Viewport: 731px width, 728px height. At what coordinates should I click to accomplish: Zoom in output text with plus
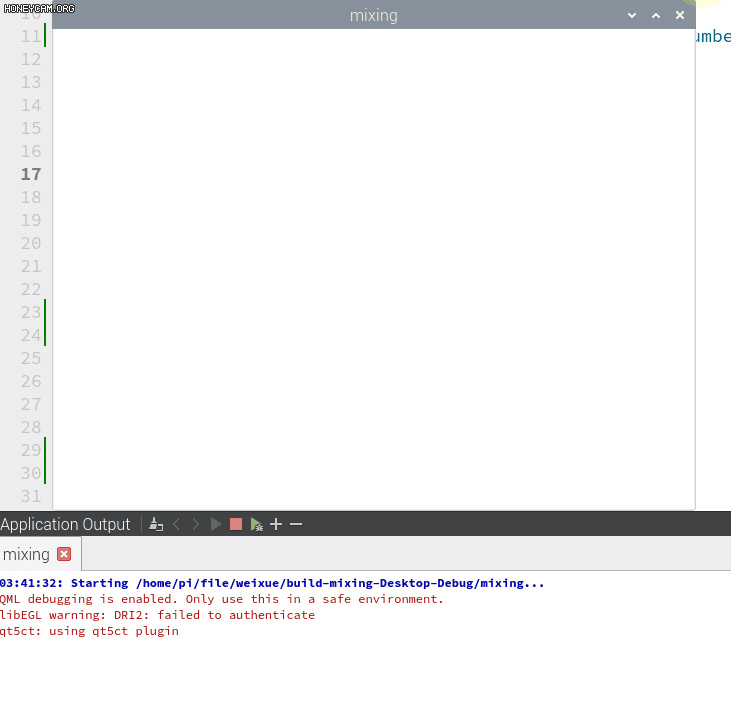pyautogui.click(x=276, y=524)
